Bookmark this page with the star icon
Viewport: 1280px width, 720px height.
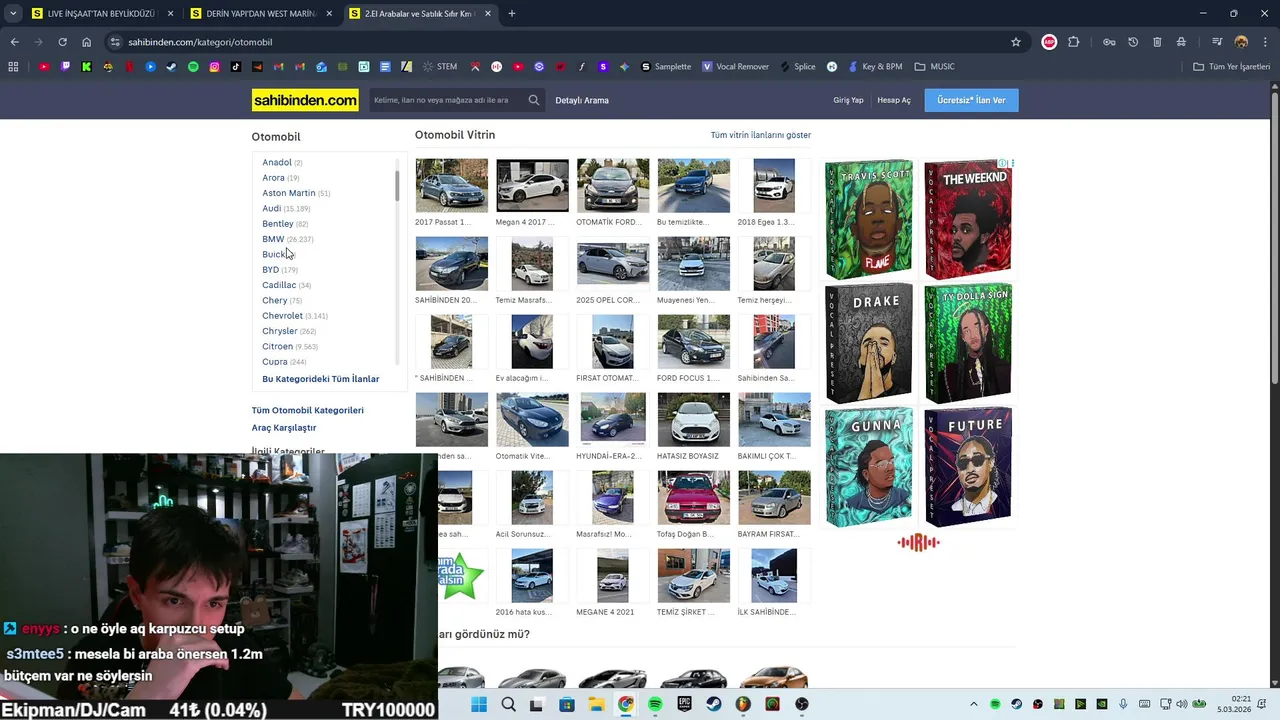tap(1016, 42)
